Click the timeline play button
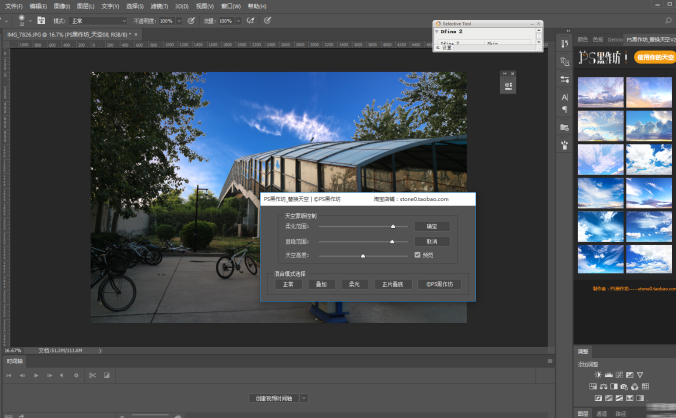The width and height of the screenshot is (676, 418). [36, 375]
